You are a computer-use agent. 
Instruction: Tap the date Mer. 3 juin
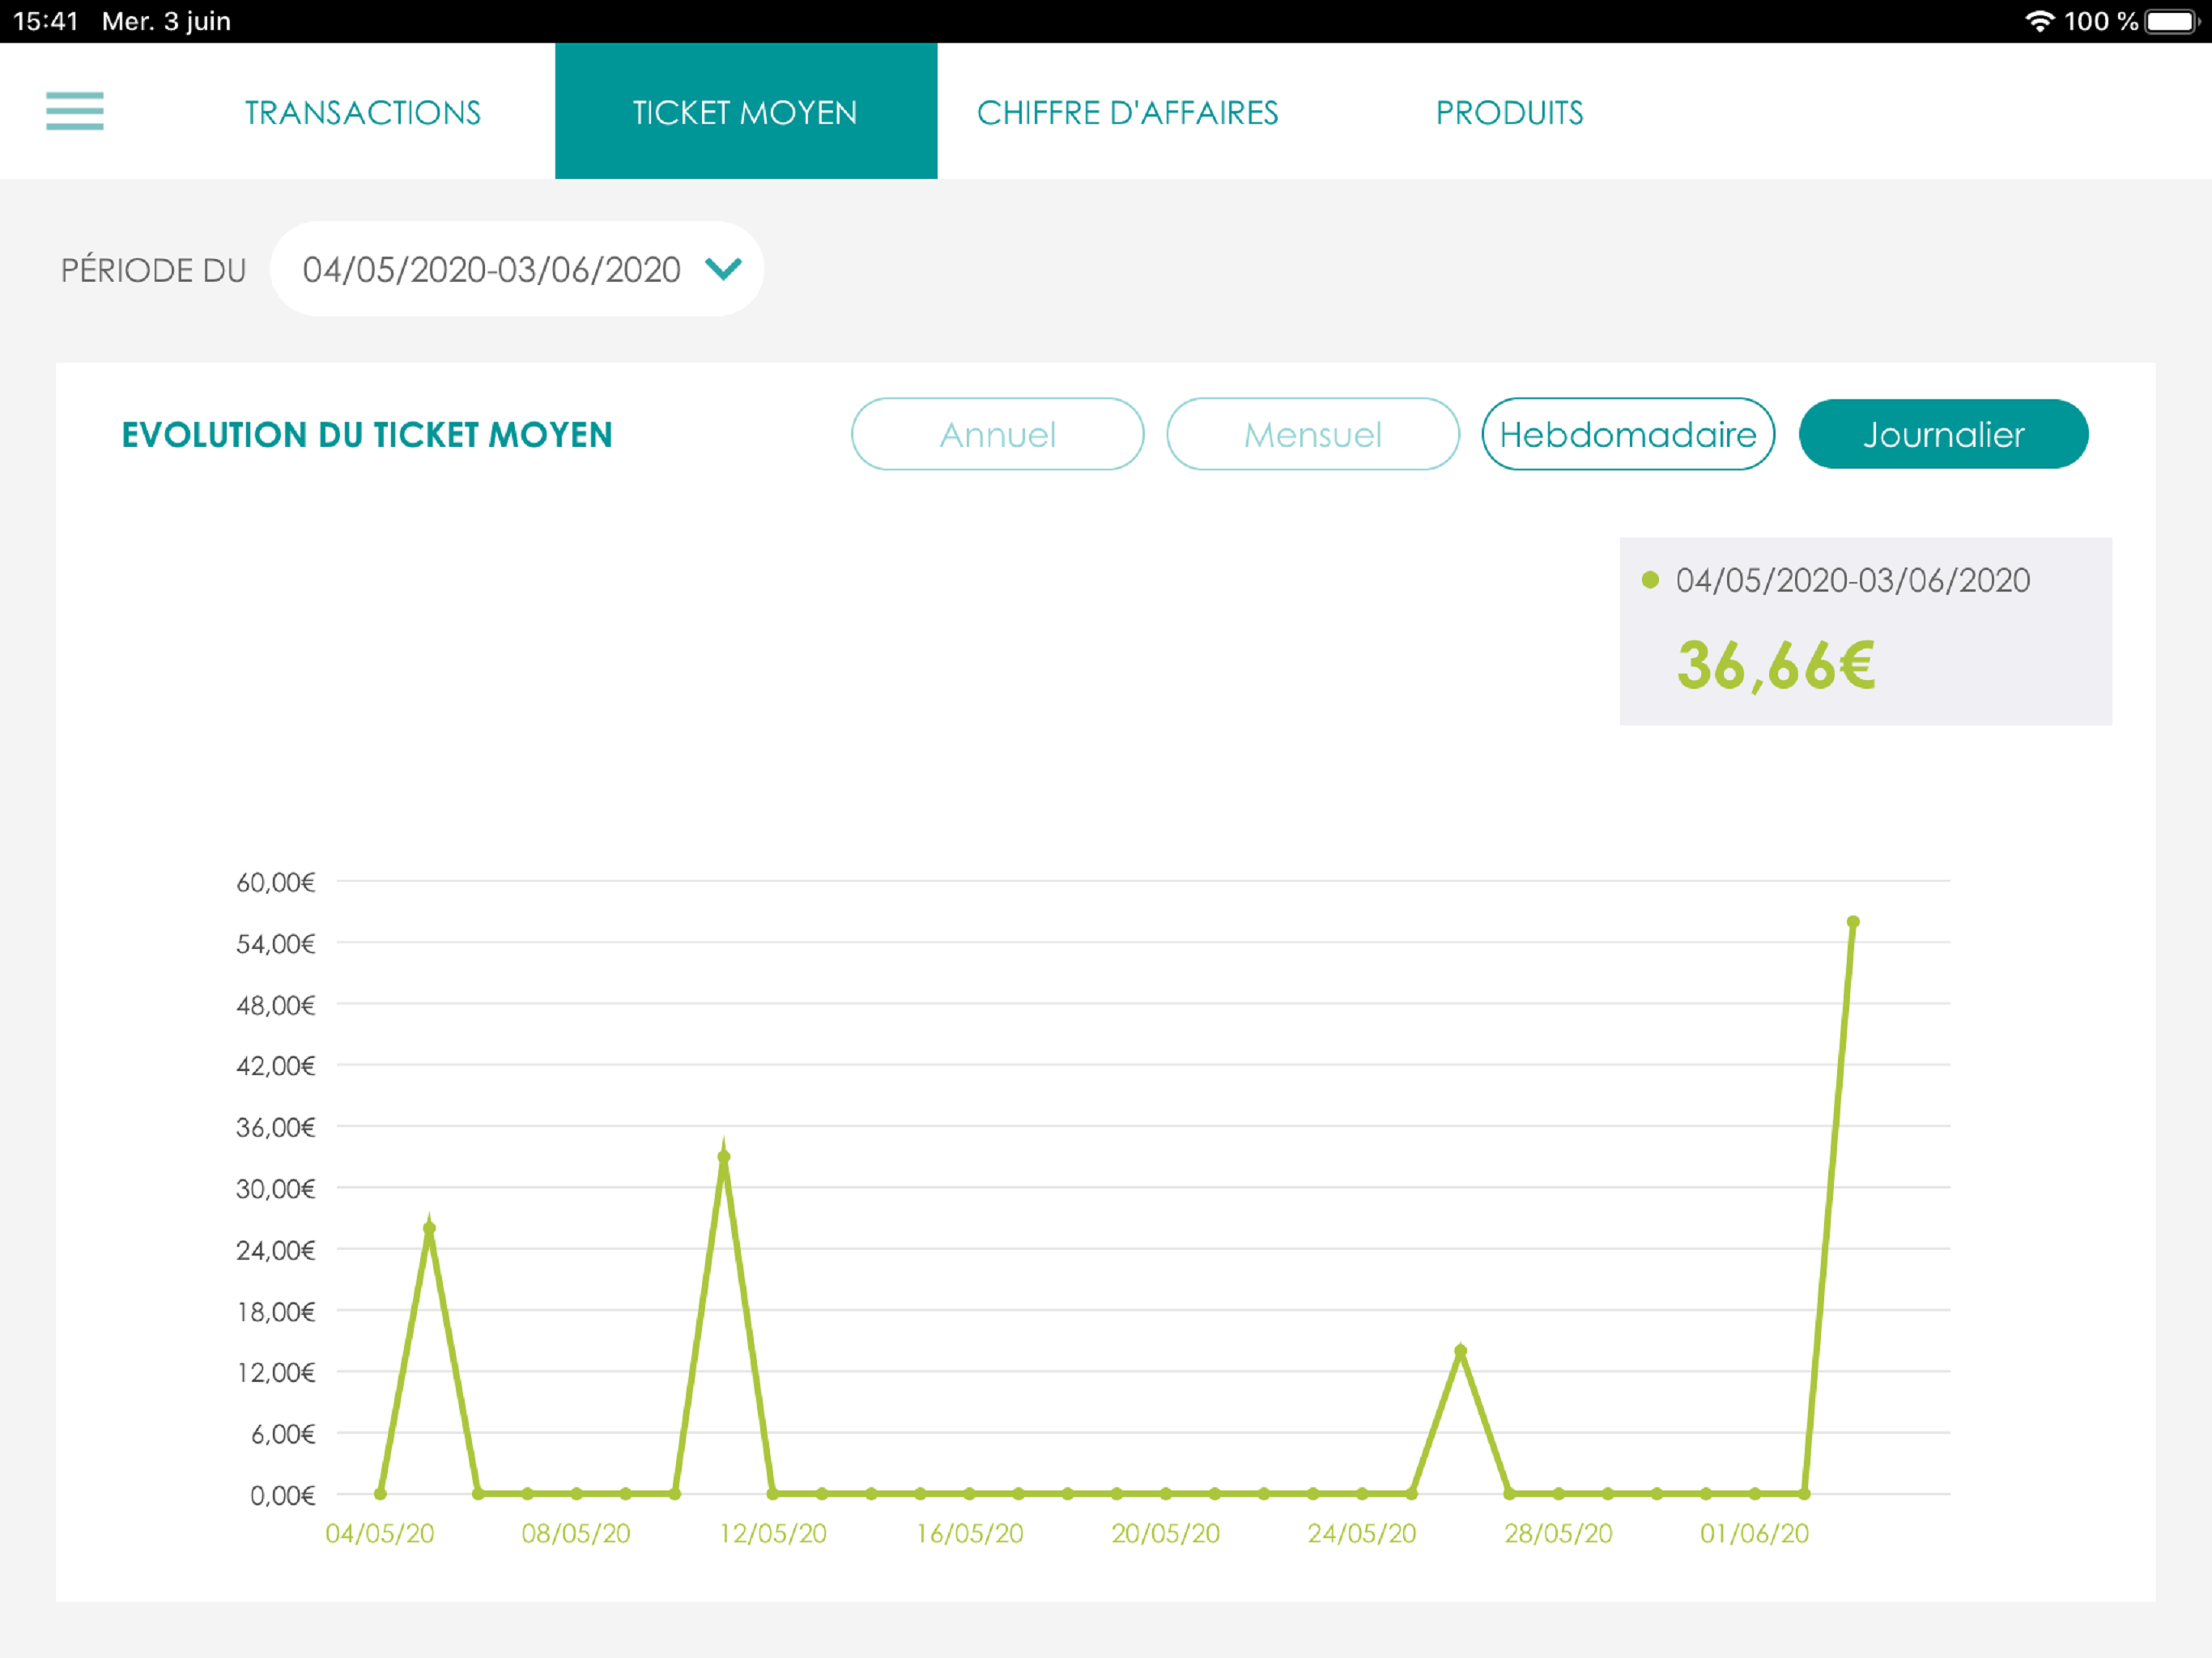pyautogui.click(x=166, y=21)
